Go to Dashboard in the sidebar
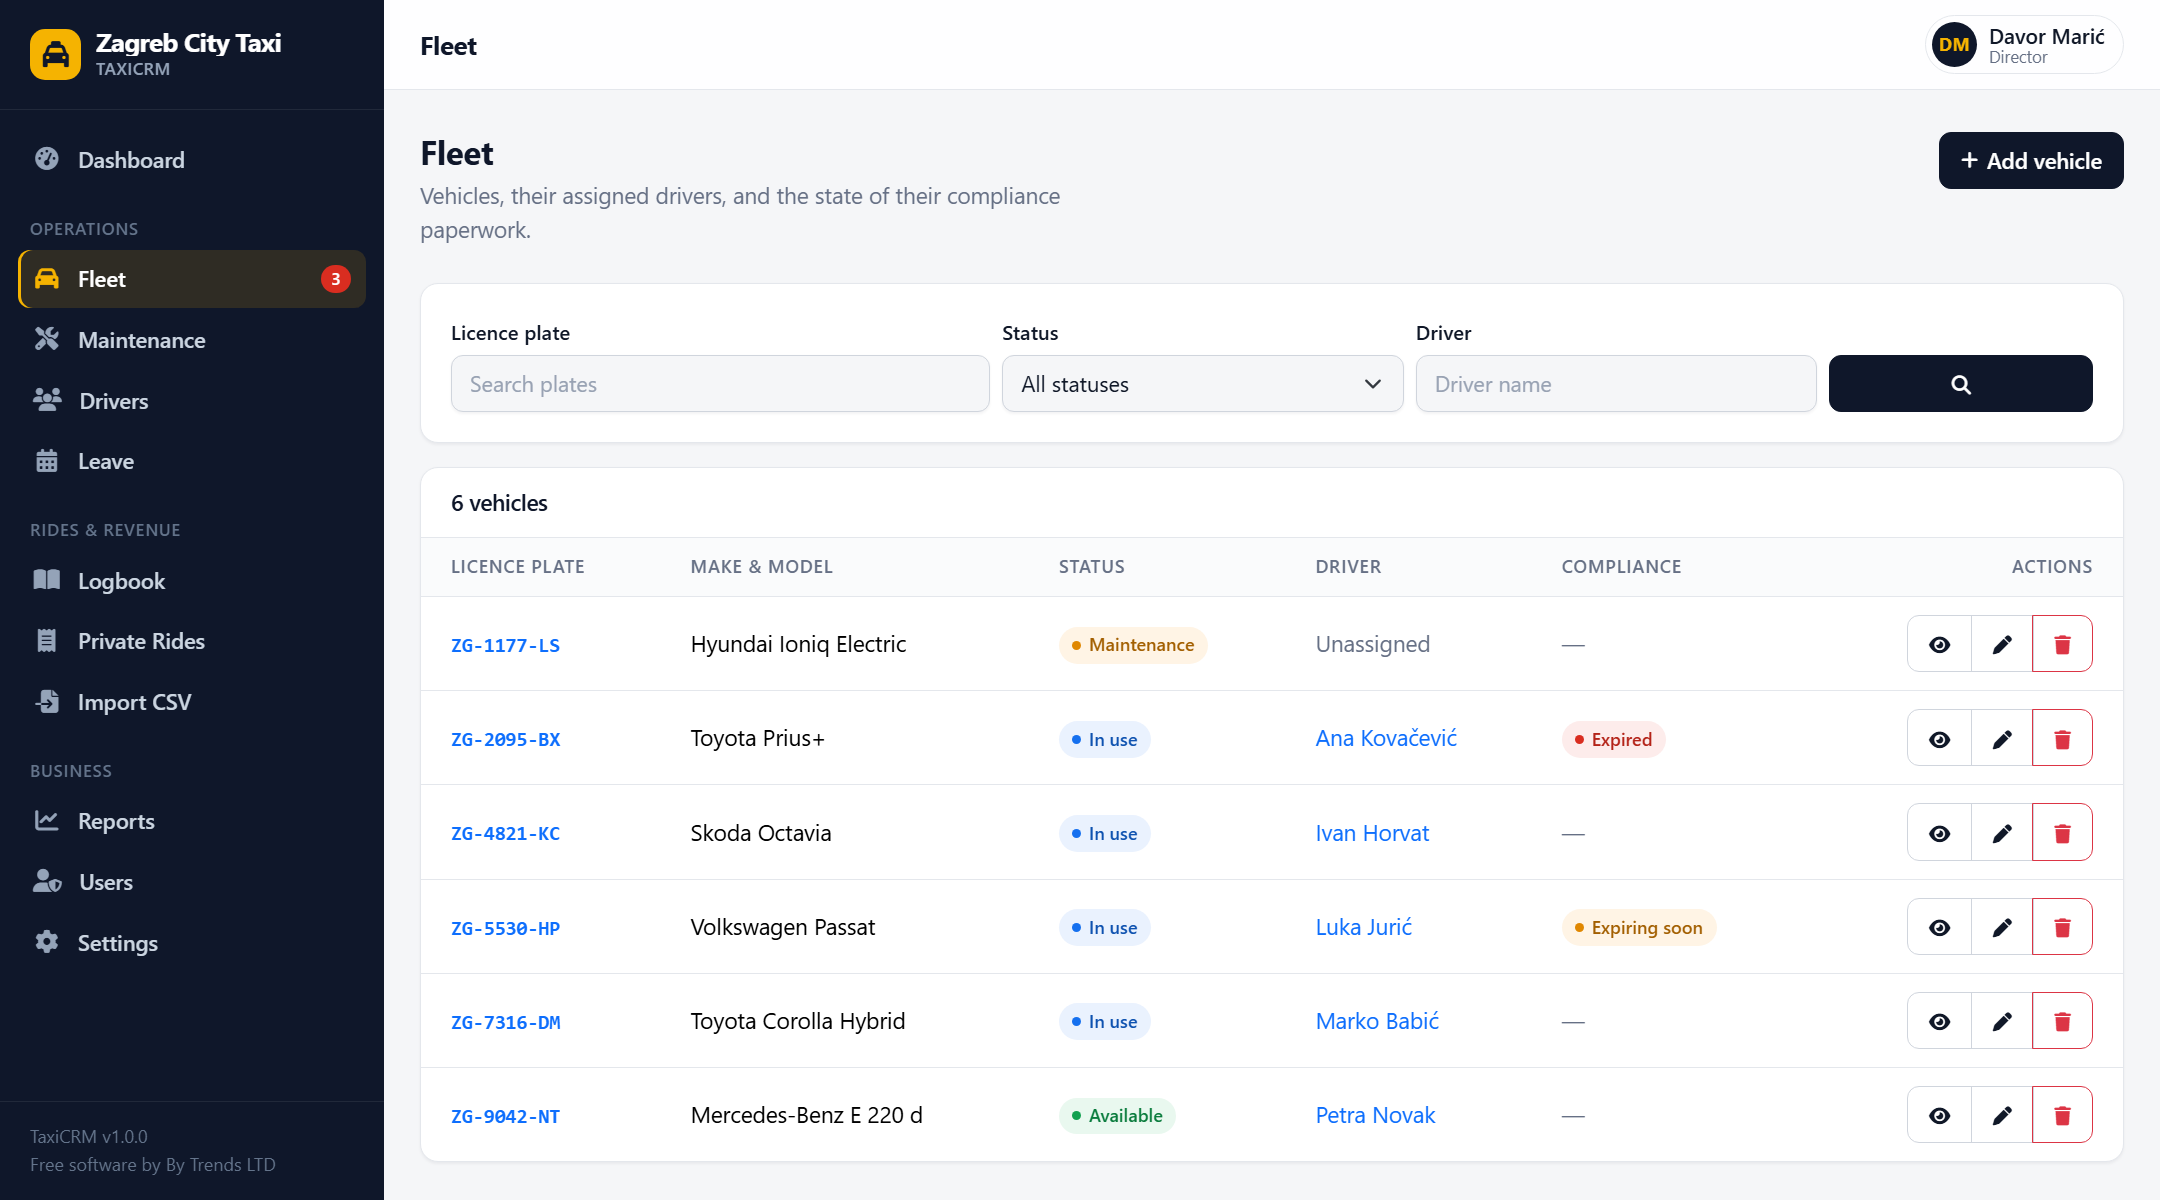This screenshot has height=1200, width=2160. coord(192,160)
